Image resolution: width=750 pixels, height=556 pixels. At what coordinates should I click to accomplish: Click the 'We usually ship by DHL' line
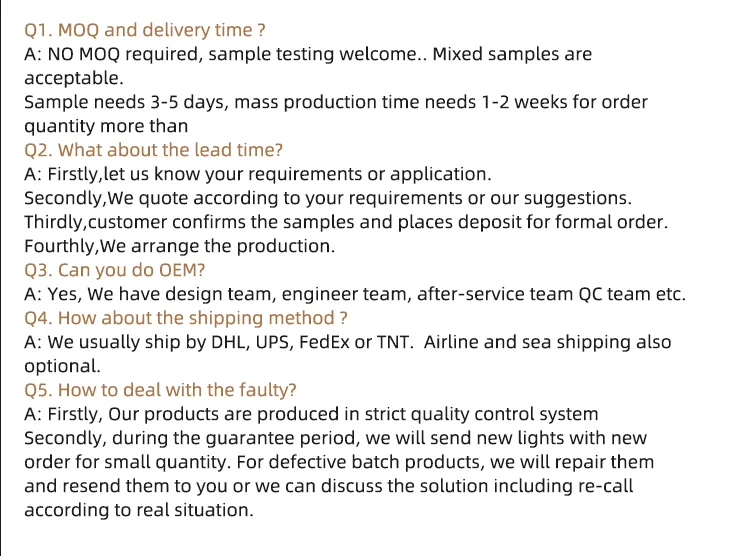click(x=348, y=342)
